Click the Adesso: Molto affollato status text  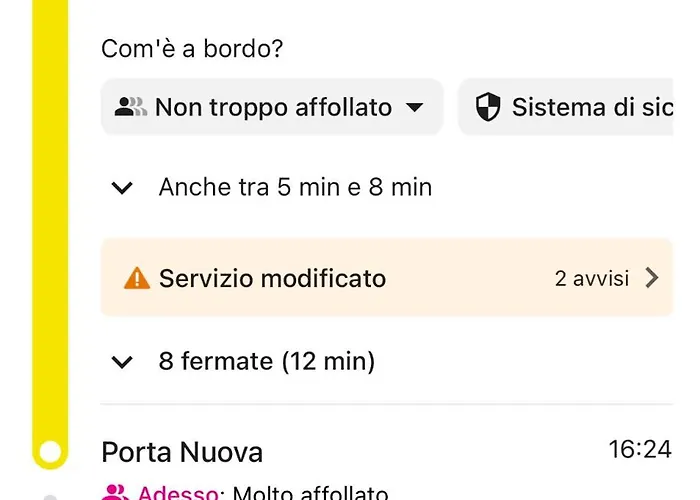pos(263,493)
